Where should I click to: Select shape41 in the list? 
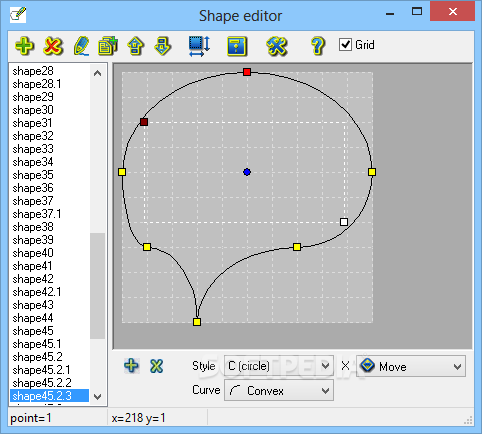pos(32,266)
